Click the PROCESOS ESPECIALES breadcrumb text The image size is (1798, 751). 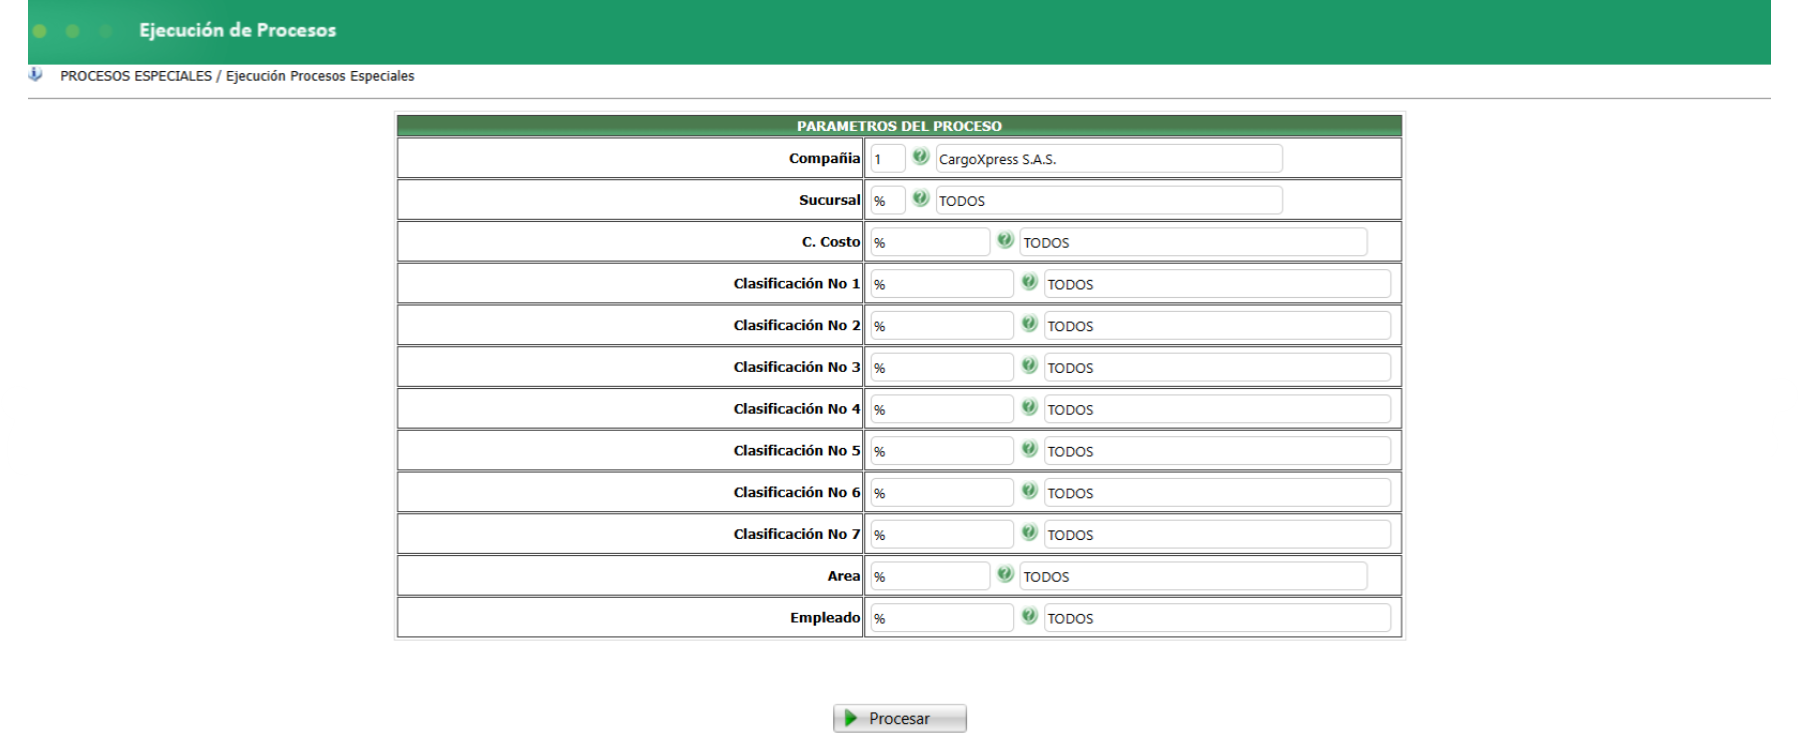[136, 76]
